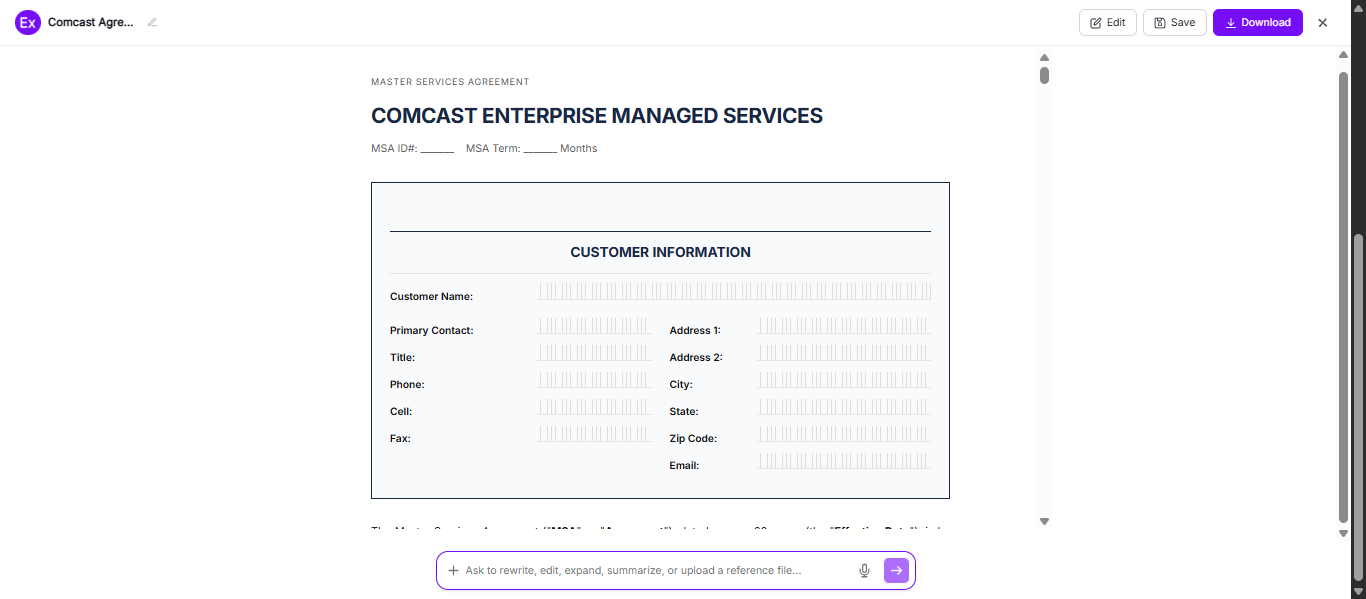Click the Fax blank field
The width and height of the screenshot is (1366, 599).
(x=594, y=434)
